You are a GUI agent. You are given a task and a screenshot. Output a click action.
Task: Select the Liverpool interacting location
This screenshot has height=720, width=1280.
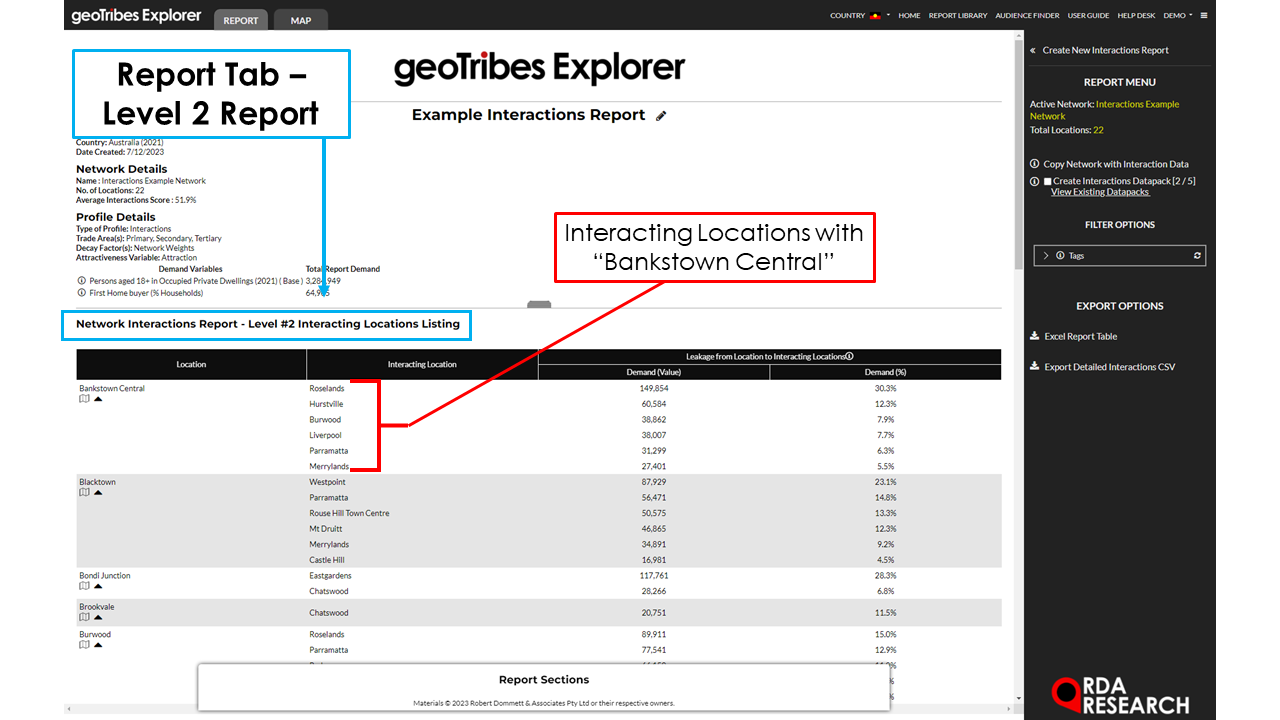click(x=325, y=435)
